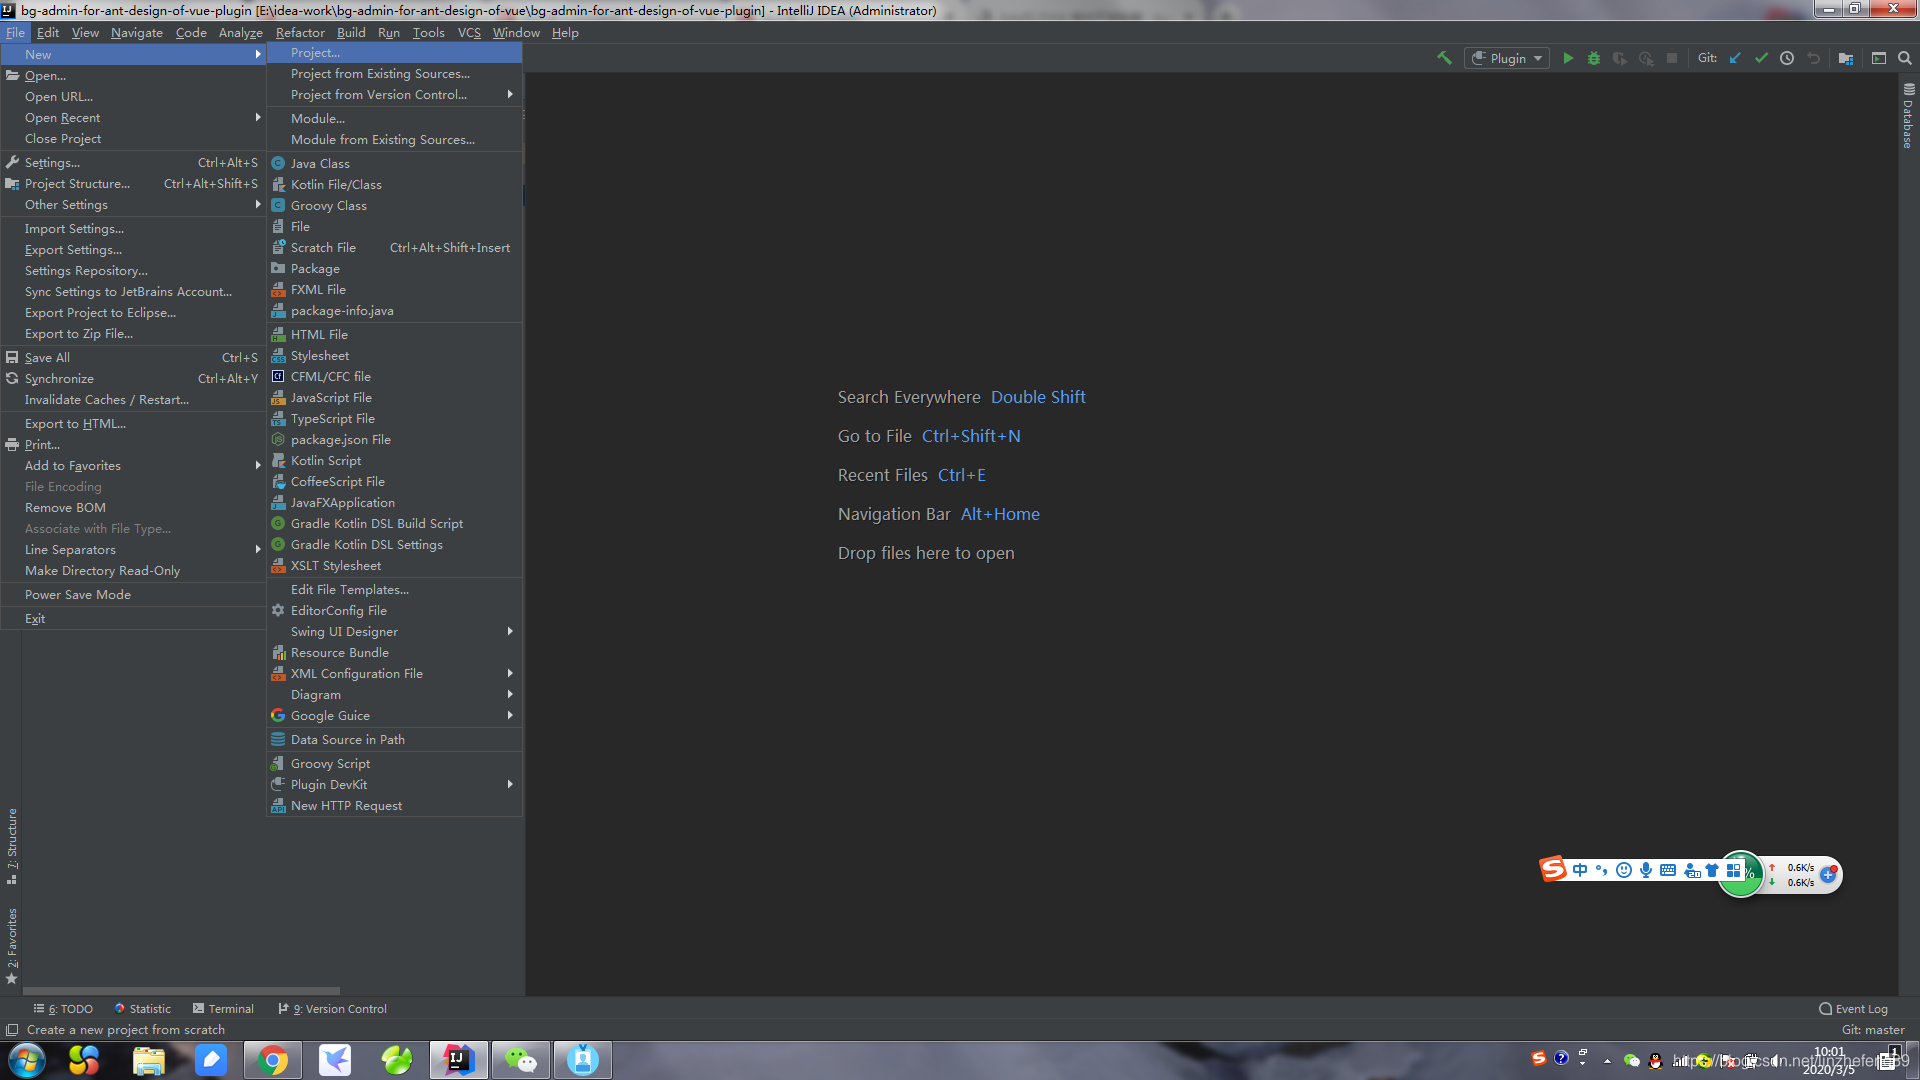
Task: Expand the Other Settings submenu
Action: 133,205
